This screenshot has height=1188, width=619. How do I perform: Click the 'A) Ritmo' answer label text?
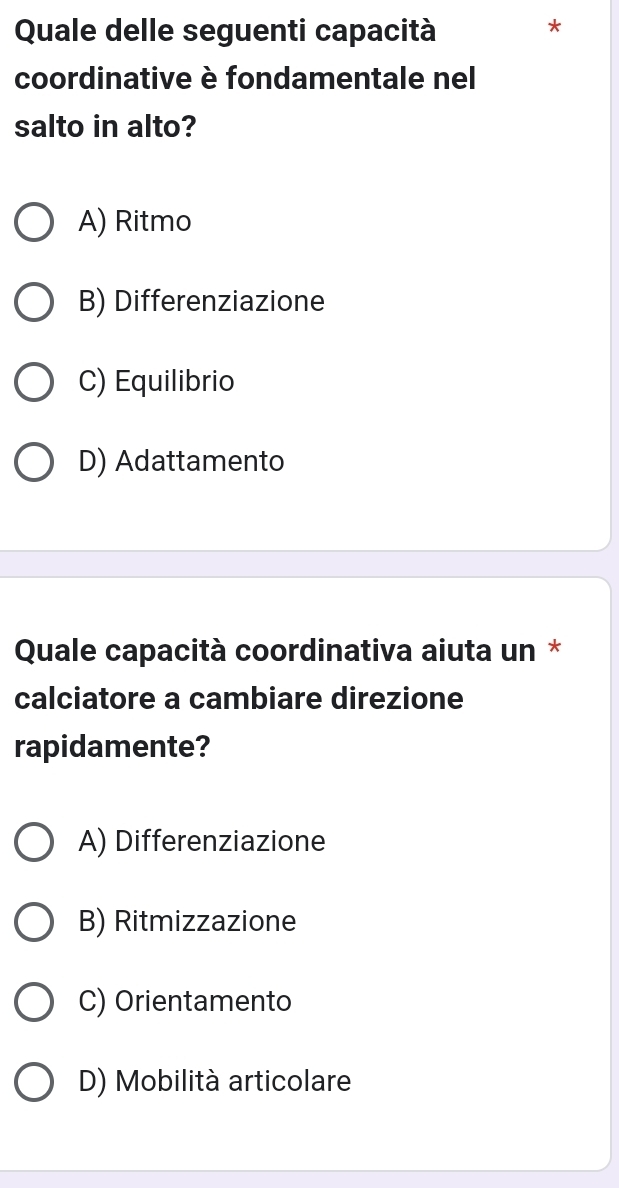[134, 222]
